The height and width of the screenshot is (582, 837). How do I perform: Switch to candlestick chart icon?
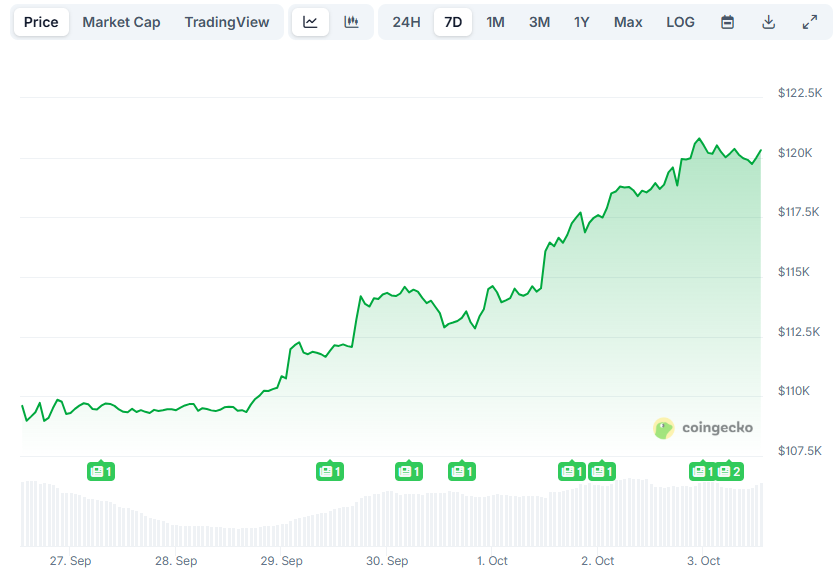click(351, 22)
